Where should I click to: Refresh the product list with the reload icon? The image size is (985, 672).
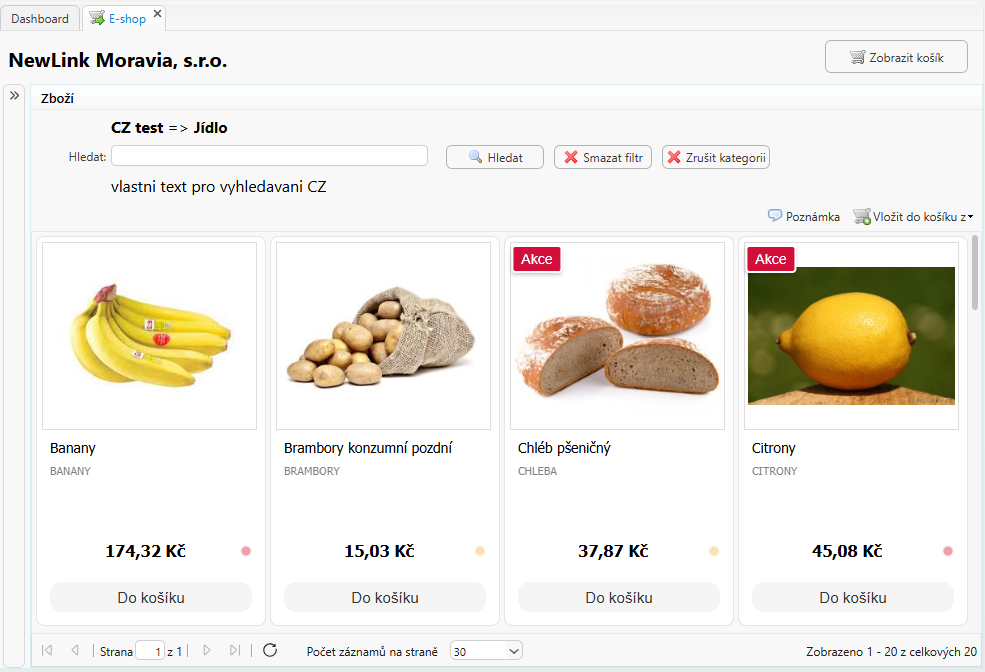tap(270, 650)
